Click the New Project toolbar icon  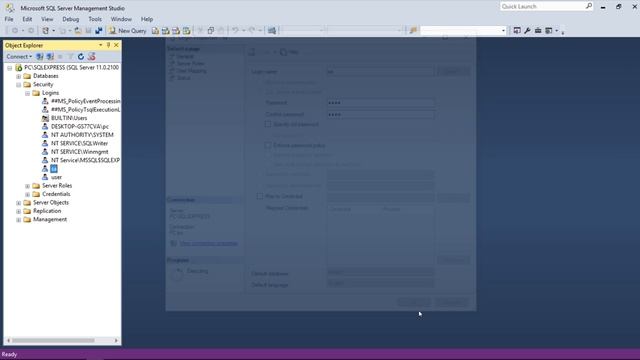(46, 31)
